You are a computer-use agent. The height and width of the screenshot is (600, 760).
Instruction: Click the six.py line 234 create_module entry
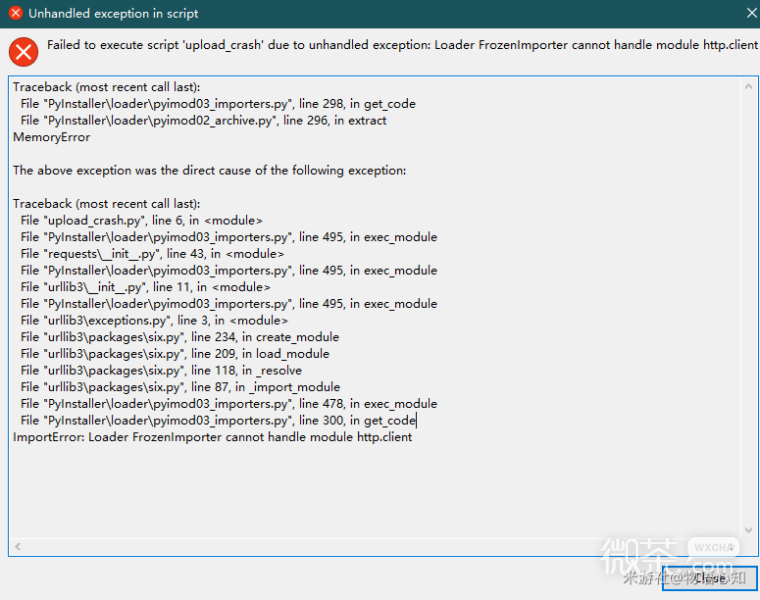point(179,337)
